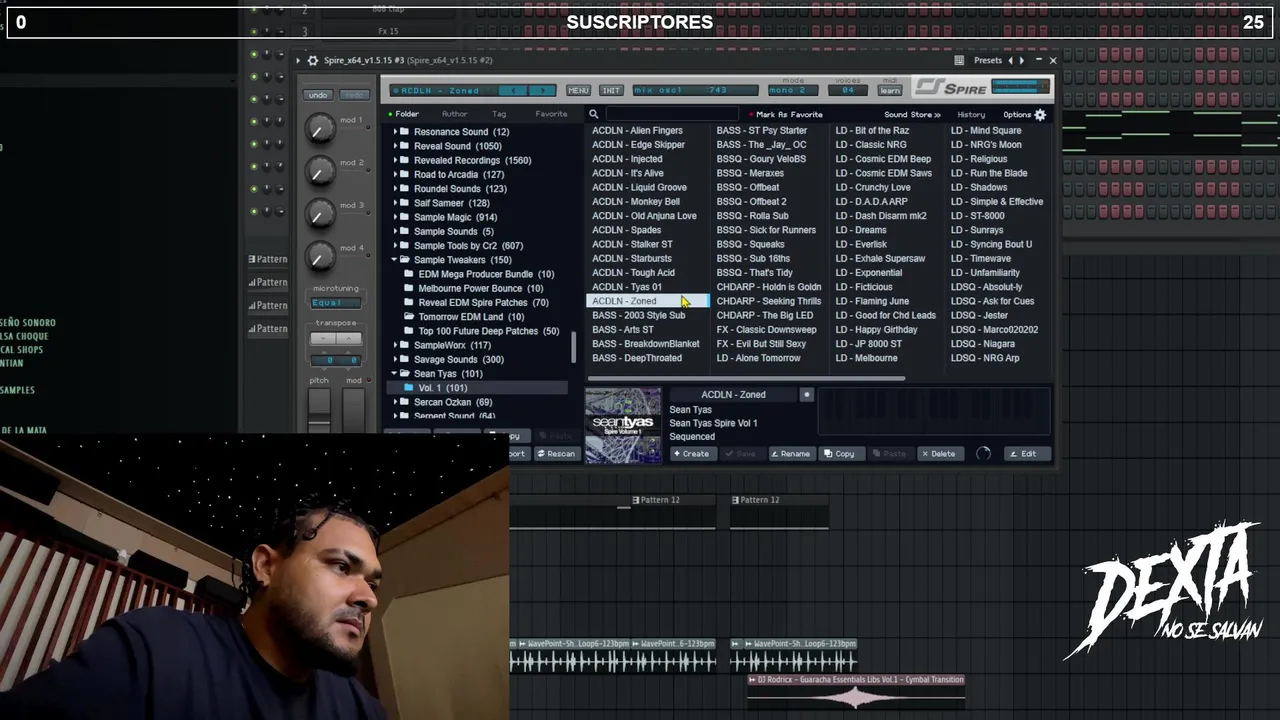
Task: Click the Vol. 1 (101) folder
Action: pos(442,388)
